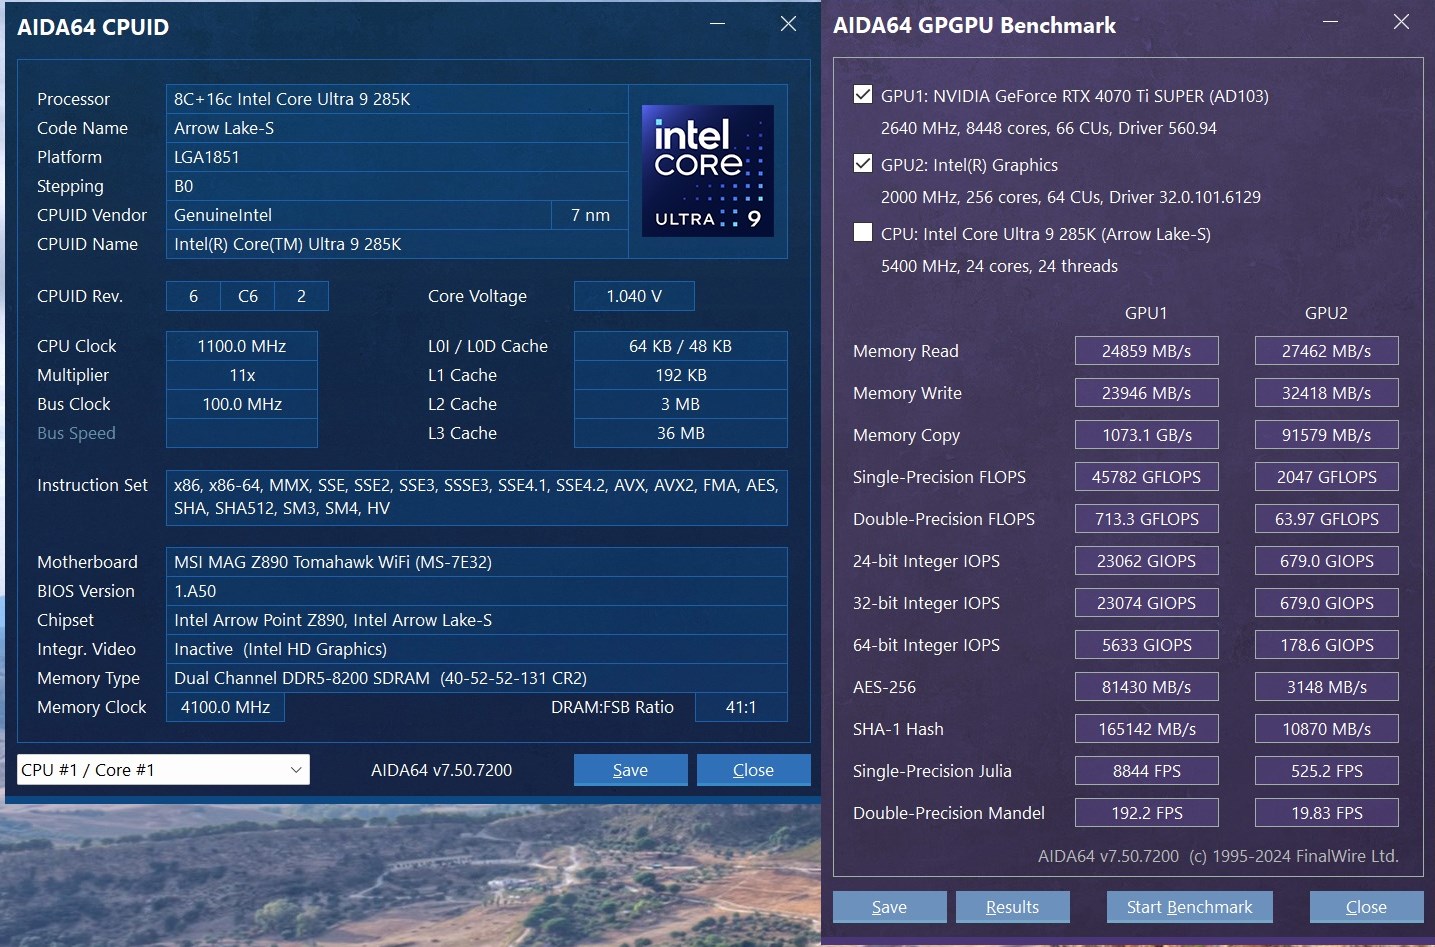Open the Results button in GPGPU Benchmark
The width and height of the screenshot is (1435, 947).
click(x=1012, y=907)
